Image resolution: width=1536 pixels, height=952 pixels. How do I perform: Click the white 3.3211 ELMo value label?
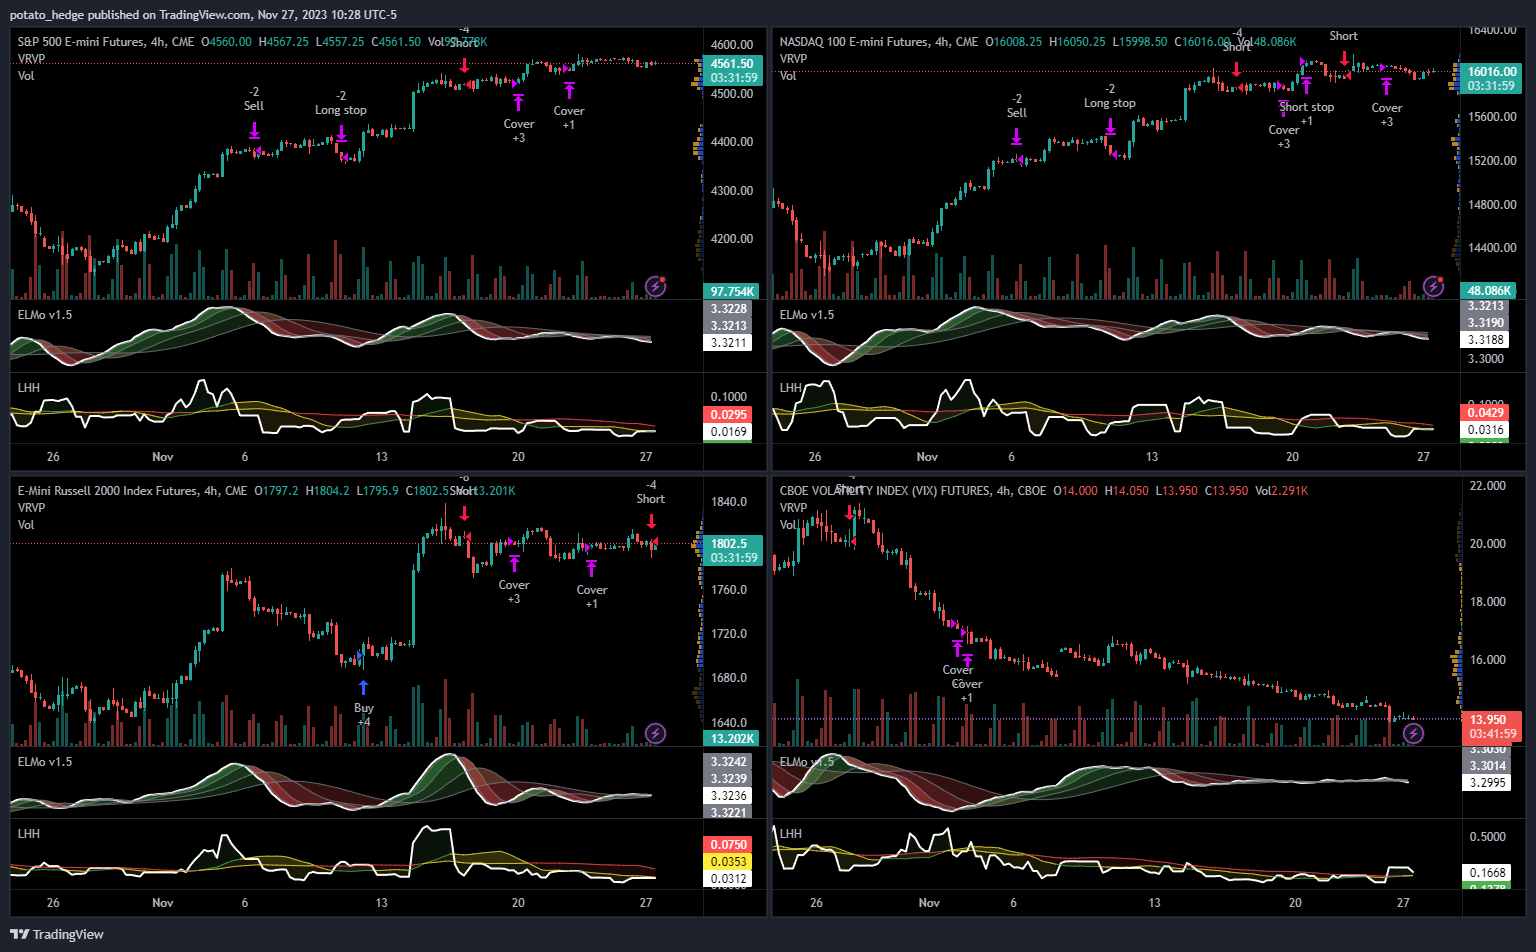(729, 343)
